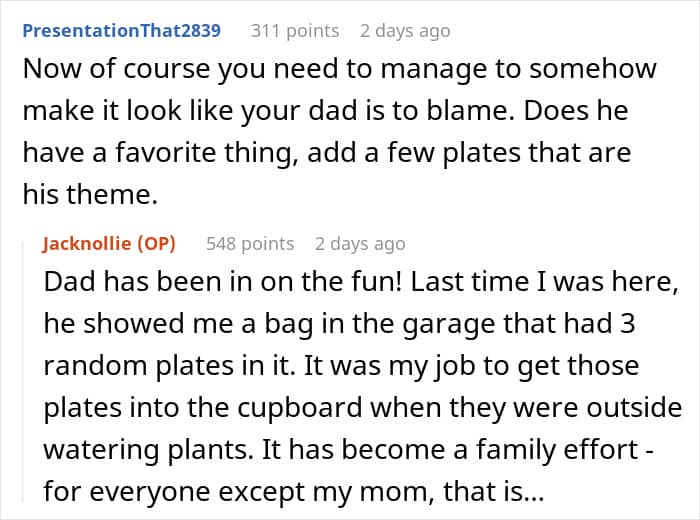Open the reply's '2 days ago' timestamp link
Screen dimensions: 700x520
[360, 244]
